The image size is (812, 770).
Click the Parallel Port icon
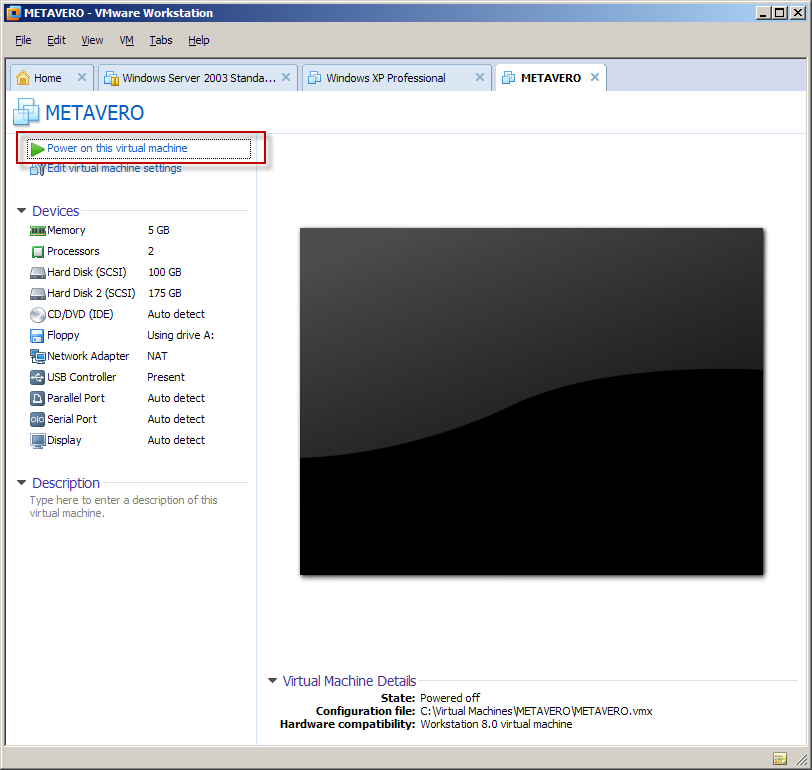click(x=37, y=398)
